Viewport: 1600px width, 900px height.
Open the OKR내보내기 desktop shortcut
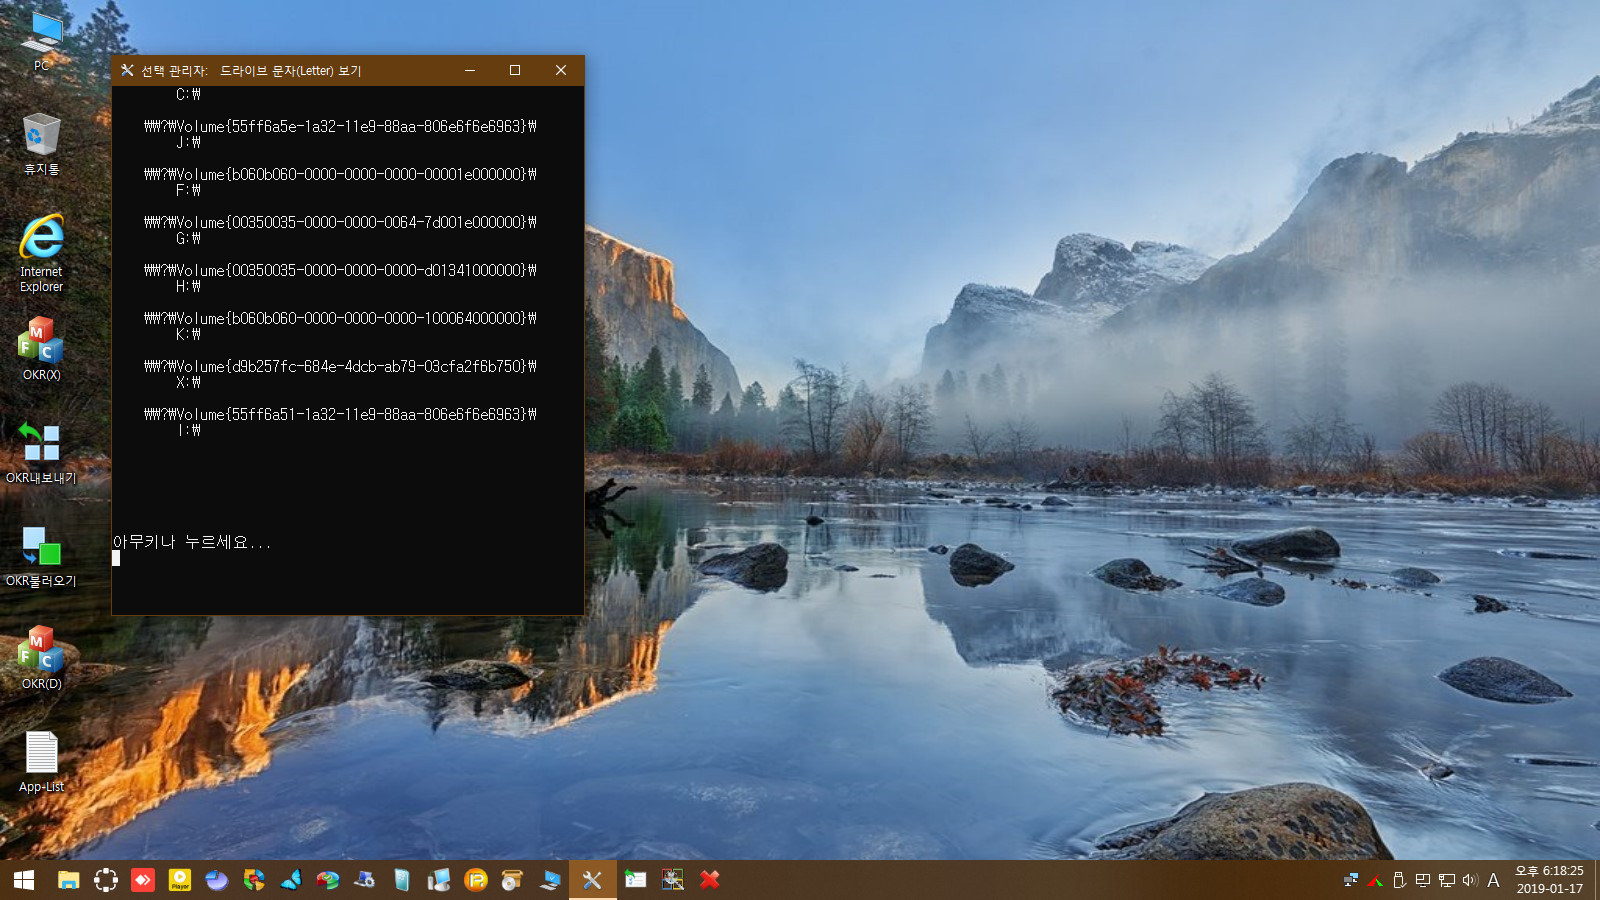(x=41, y=453)
